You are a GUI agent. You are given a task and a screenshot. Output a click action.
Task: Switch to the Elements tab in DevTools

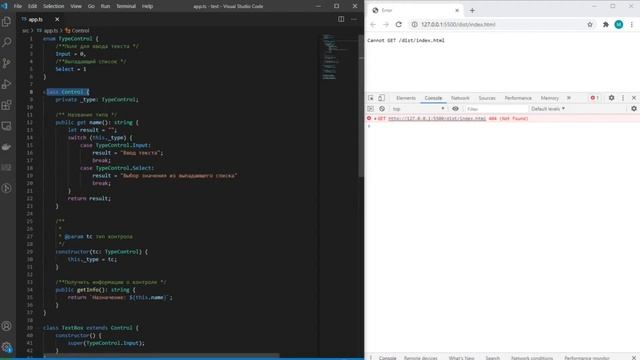point(406,98)
